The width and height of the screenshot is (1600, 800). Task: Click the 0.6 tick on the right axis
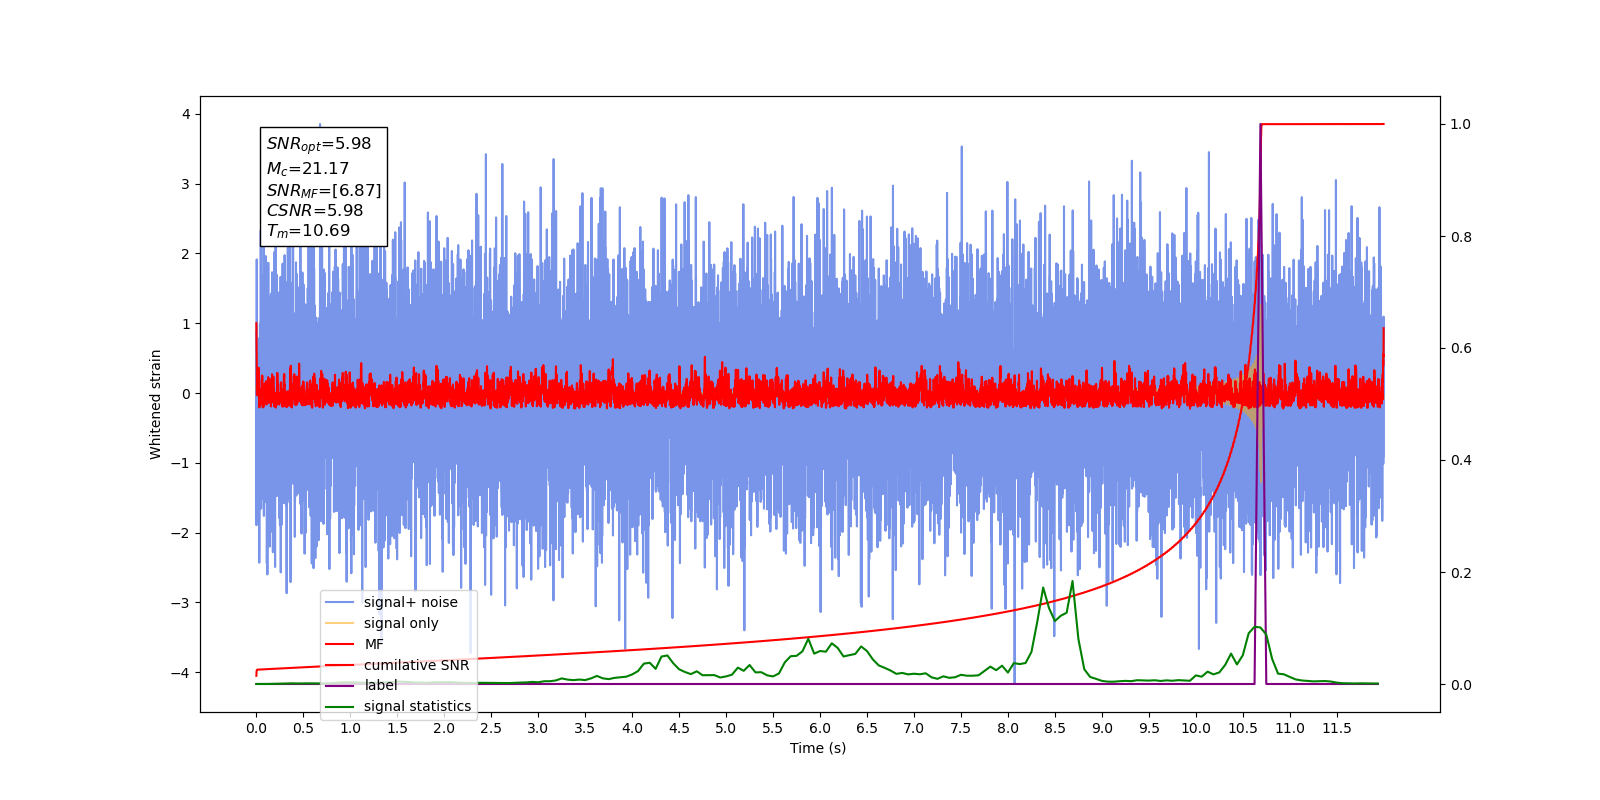click(1461, 349)
